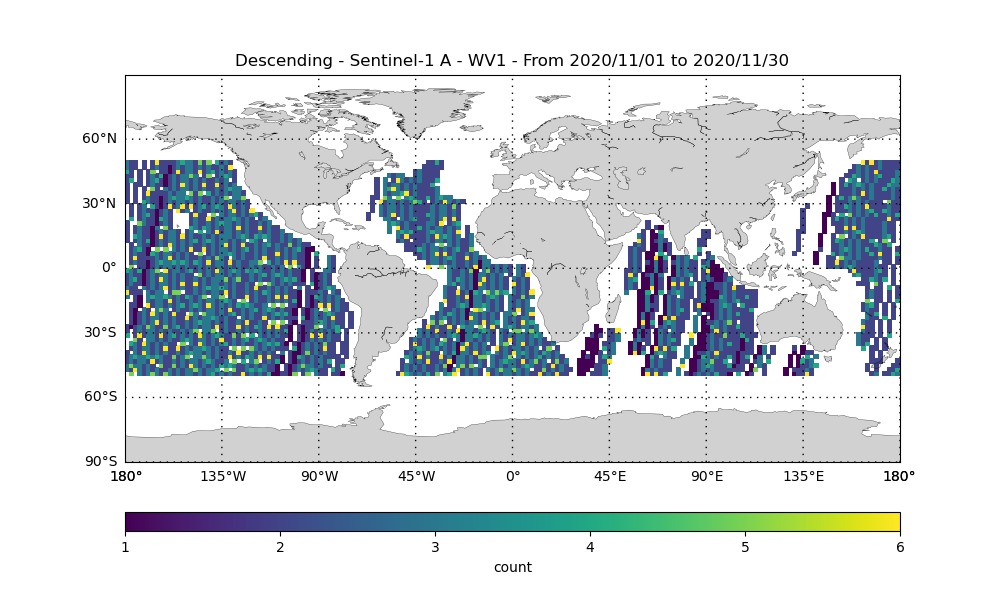Click the 60°S latitude label
Image resolution: width=1000 pixels, height=600 pixels.
(x=100, y=397)
